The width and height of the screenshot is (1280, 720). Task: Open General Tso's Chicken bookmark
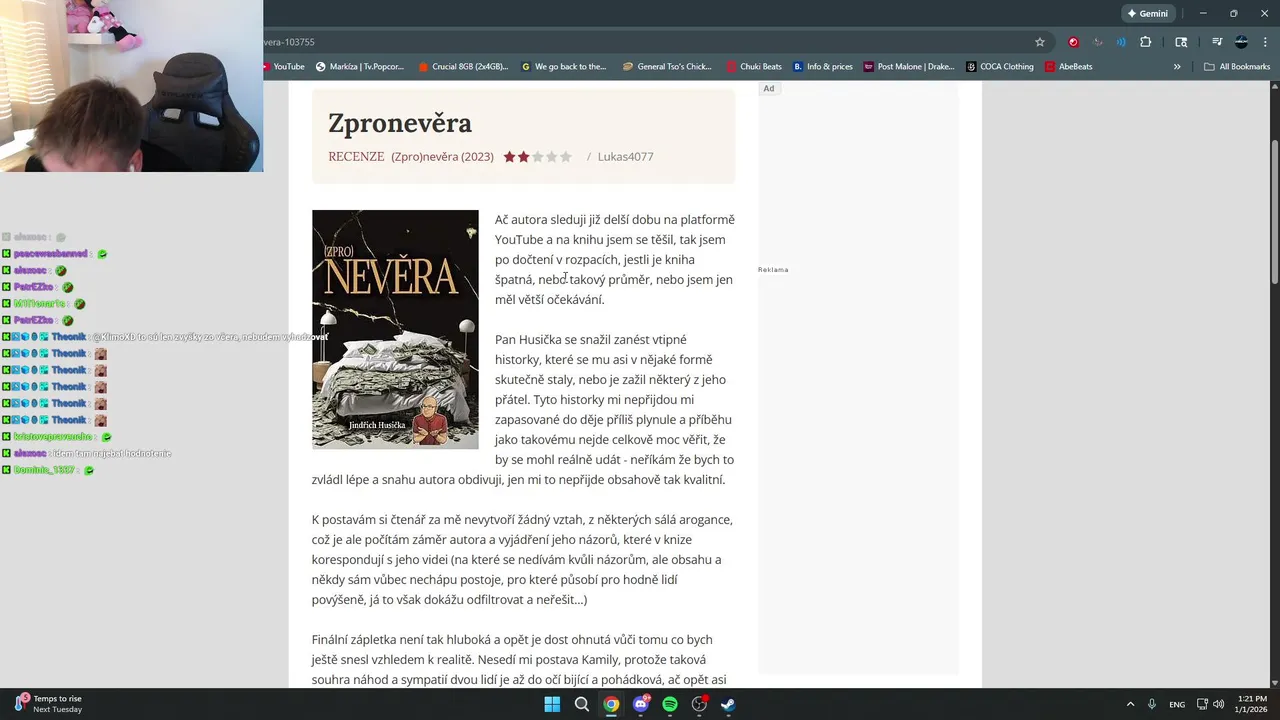[667, 67]
